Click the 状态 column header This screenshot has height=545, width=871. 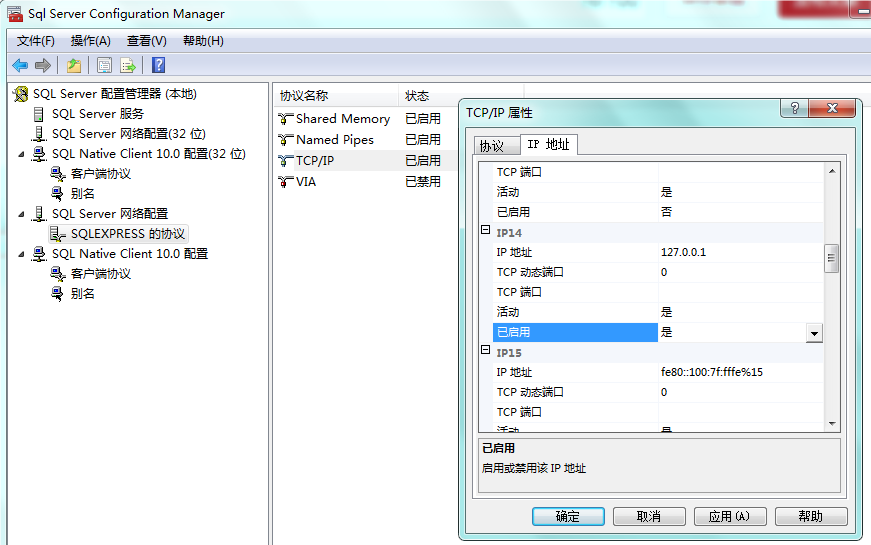[x=461, y=96]
